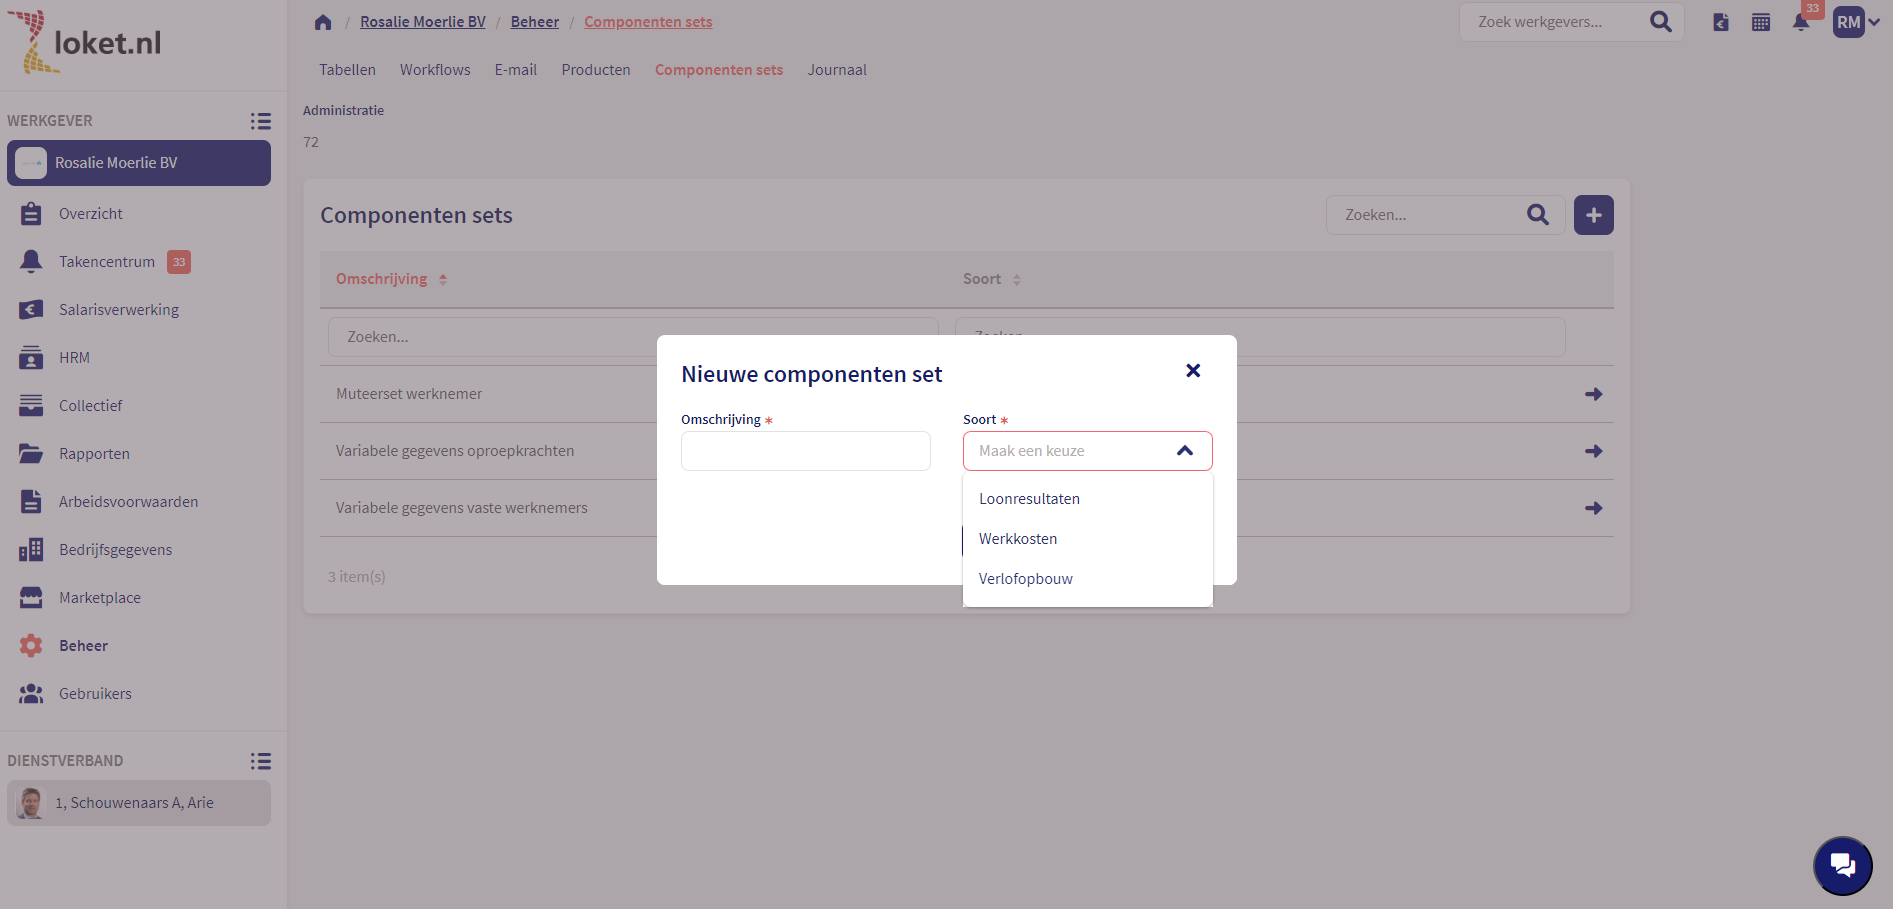This screenshot has height=909, width=1893.
Task: Choose Werkkosten in the dropdown
Action: pos(1018,539)
